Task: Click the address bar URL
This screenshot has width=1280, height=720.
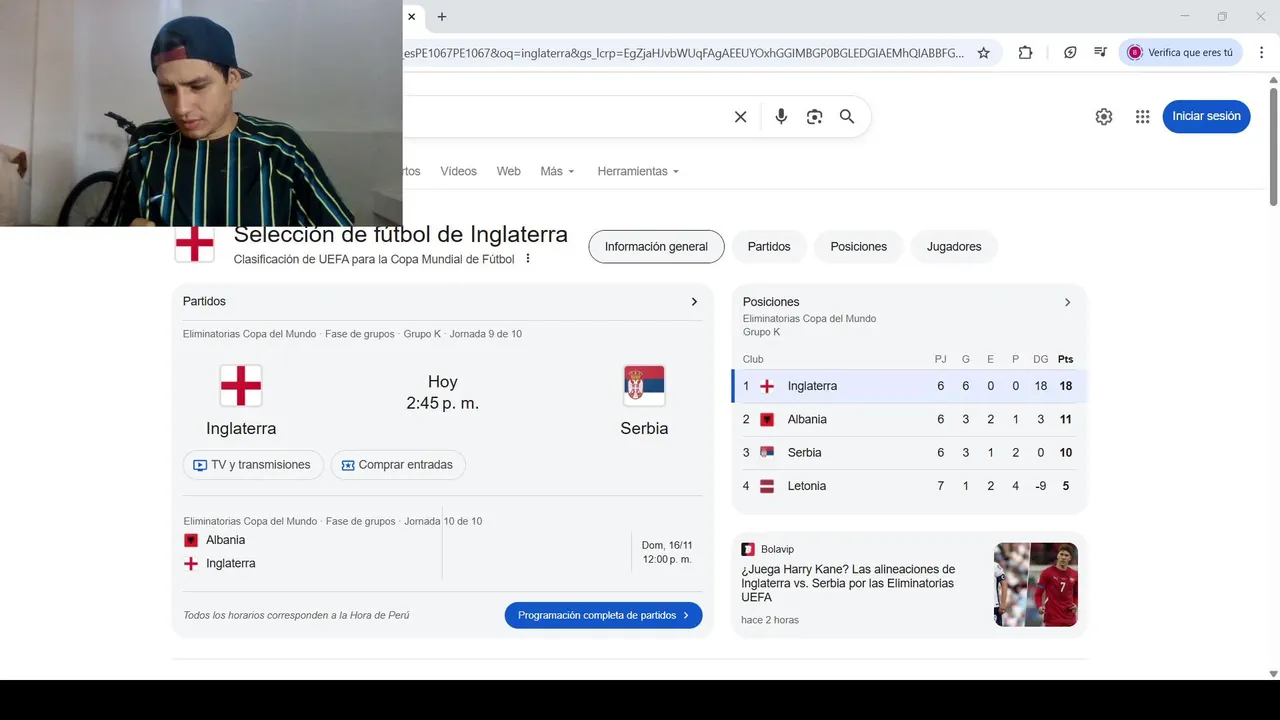Action: (x=684, y=53)
